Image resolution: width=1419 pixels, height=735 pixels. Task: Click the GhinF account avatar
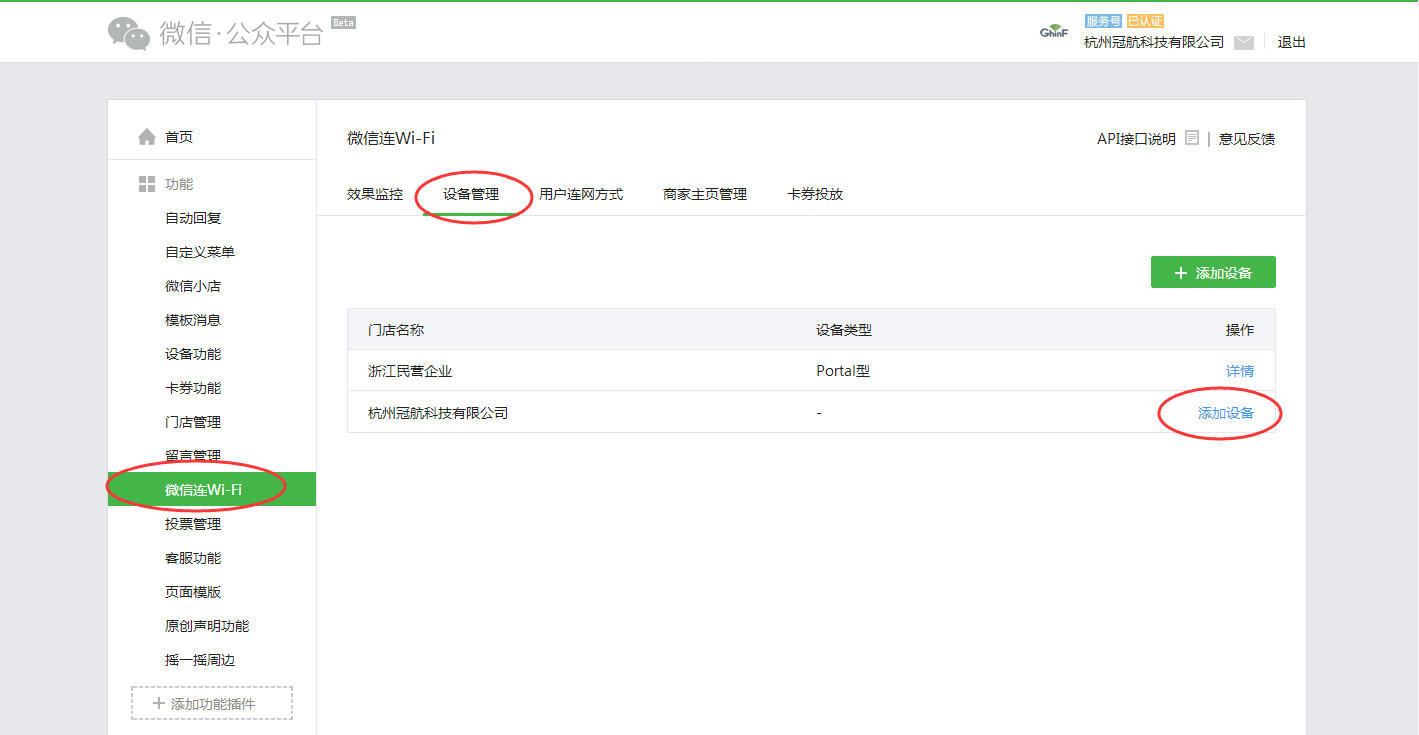(1054, 33)
